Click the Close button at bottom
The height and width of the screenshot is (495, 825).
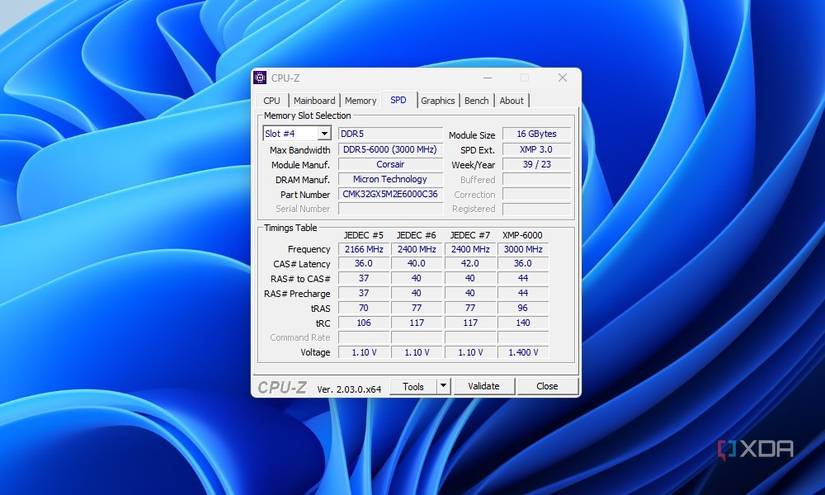[547, 386]
